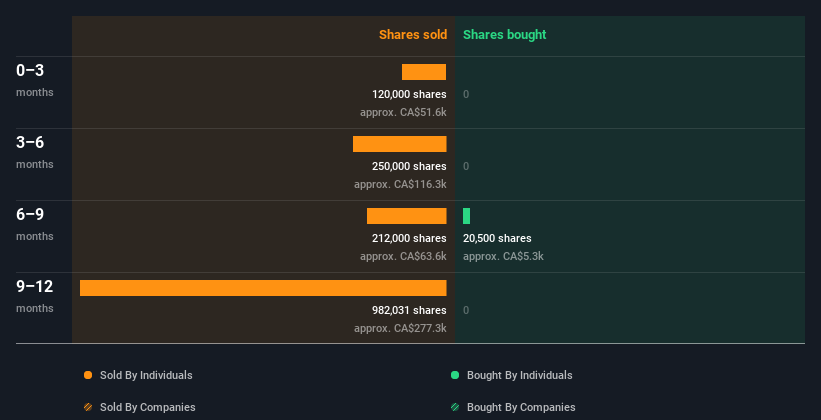This screenshot has height=420, width=821.
Task: Click the 982,031 shares value
Action: [x=409, y=310]
